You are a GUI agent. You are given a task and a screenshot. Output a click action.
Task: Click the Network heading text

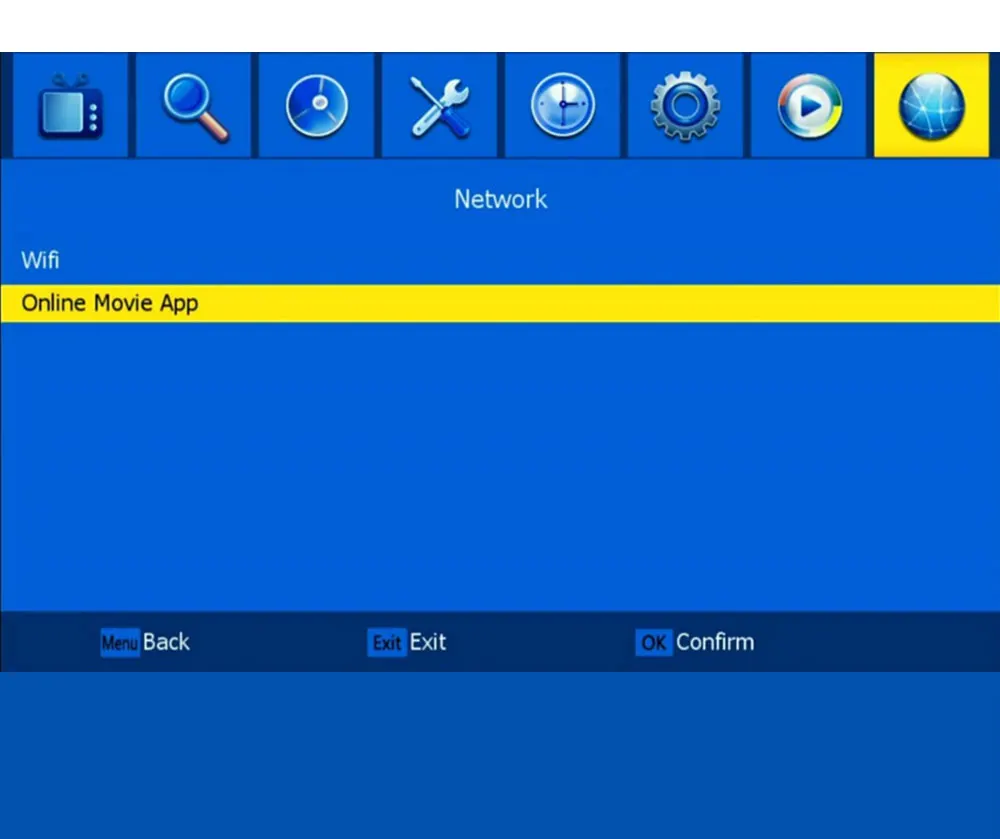tap(501, 199)
